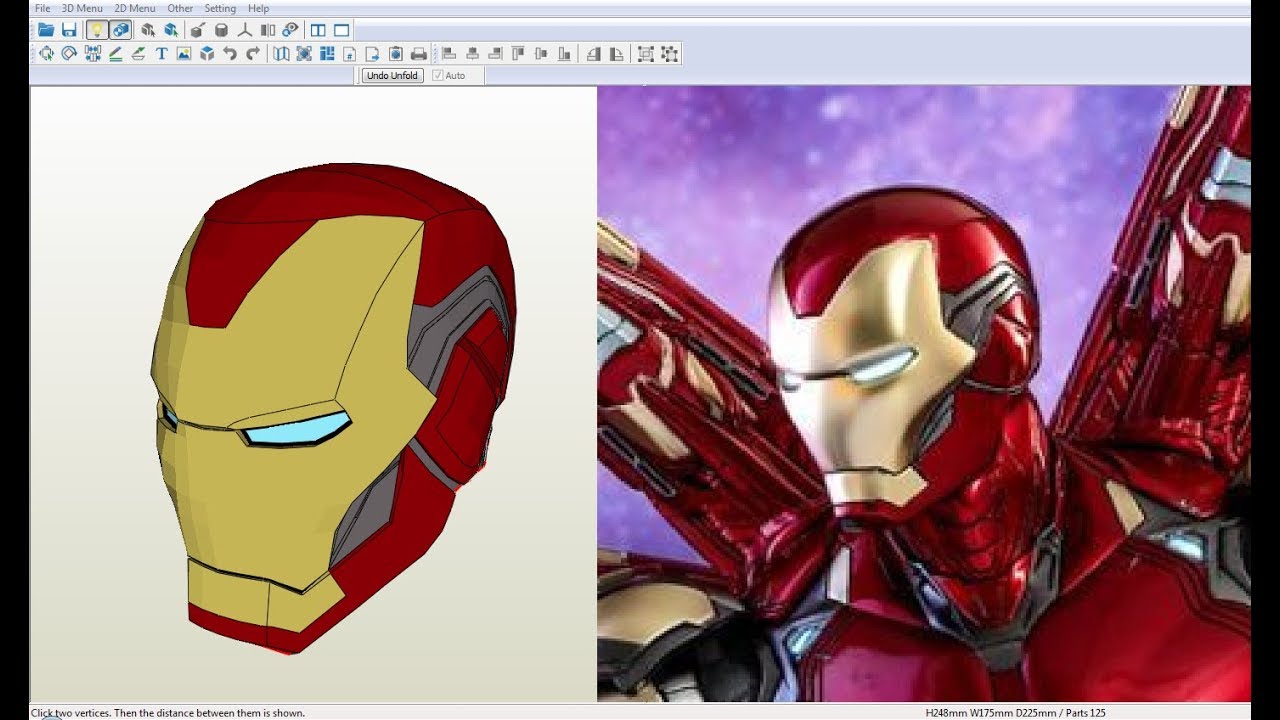
Task: Click the clipboard copy icon
Action: point(396,54)
